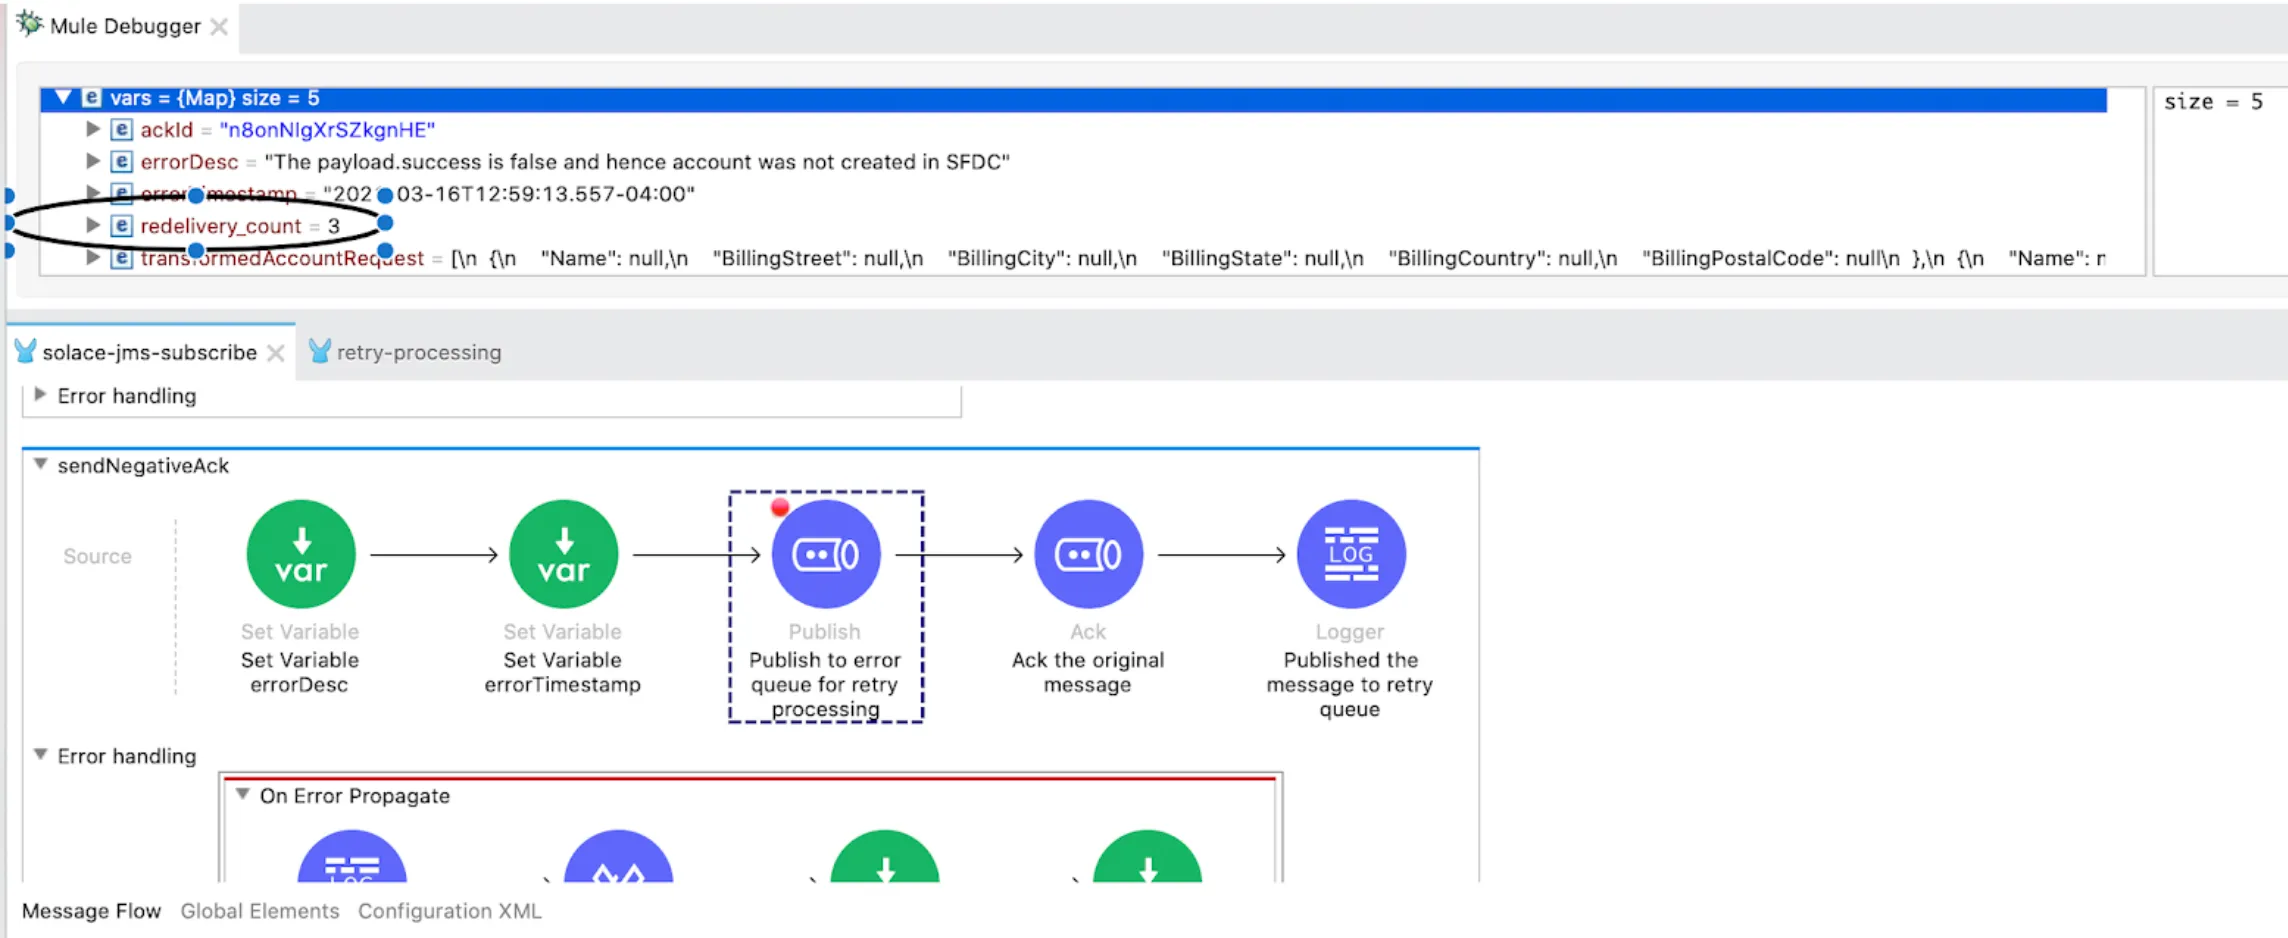The width and height of the screenshot is (2288, 938).
Task: Expand the errorDesc variable
Action: click(x=92, y=161)
